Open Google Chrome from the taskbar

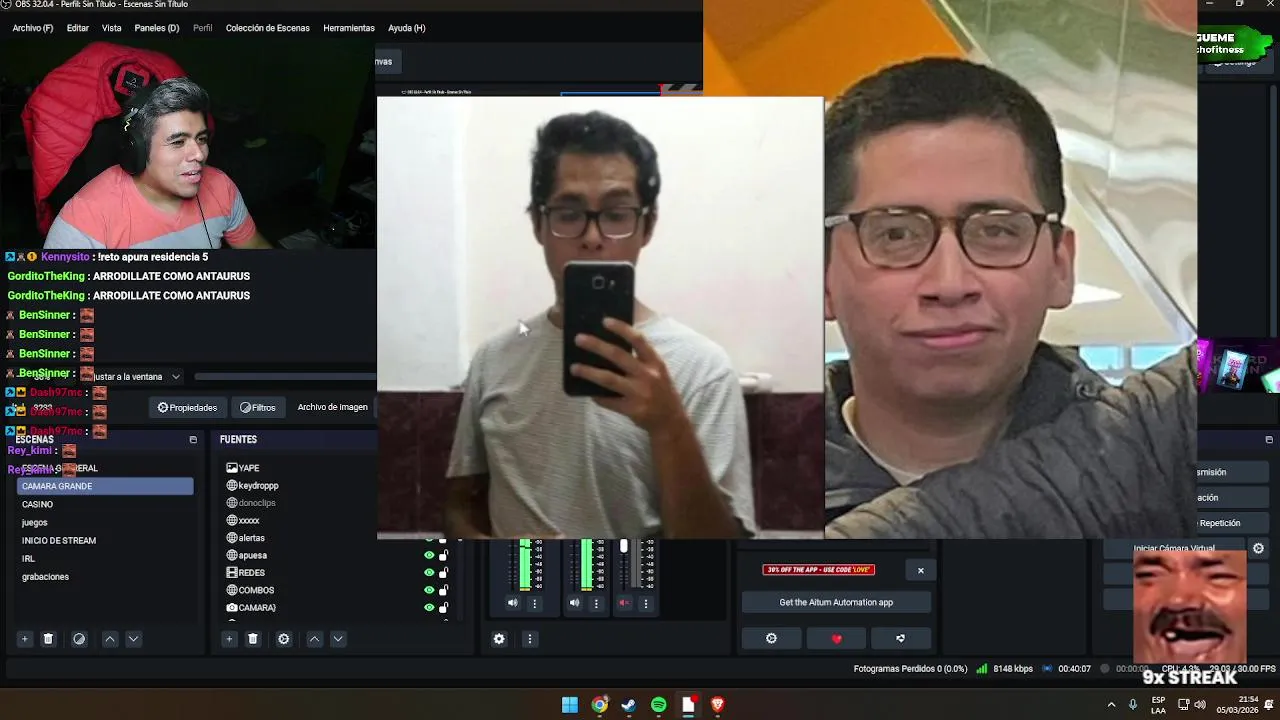599,705
